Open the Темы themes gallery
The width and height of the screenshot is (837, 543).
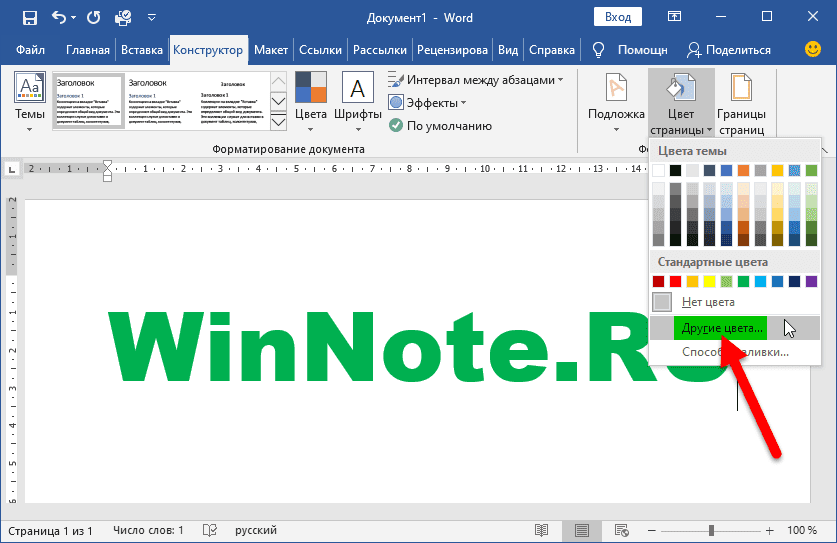pos(29,102)
